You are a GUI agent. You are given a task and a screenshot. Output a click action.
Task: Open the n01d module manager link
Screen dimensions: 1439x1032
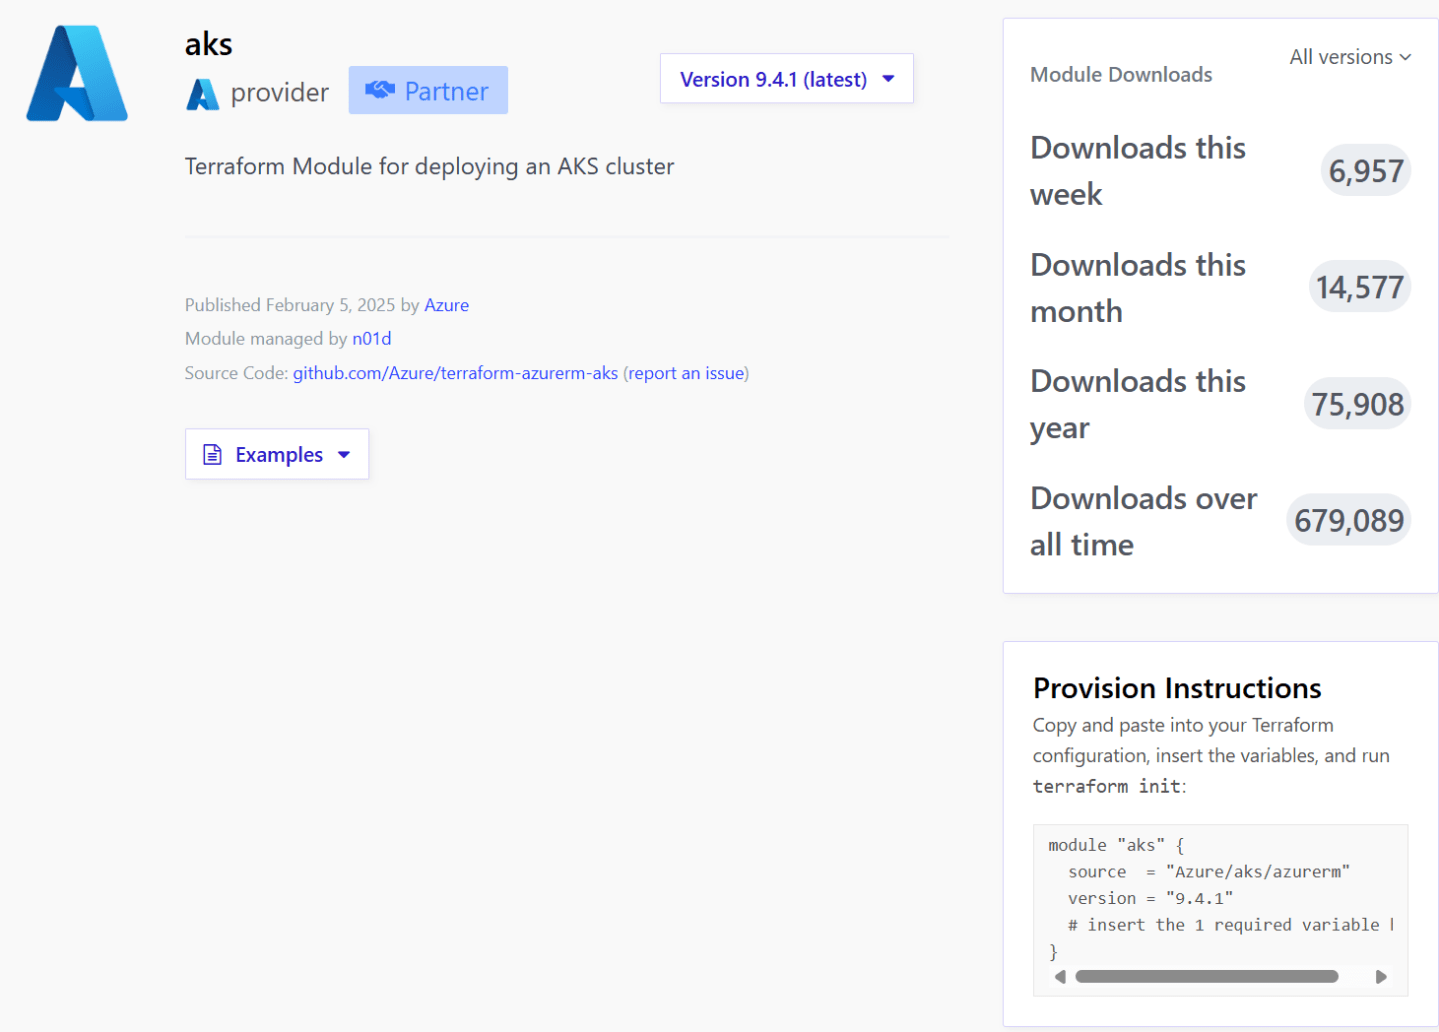pos(371,338)
